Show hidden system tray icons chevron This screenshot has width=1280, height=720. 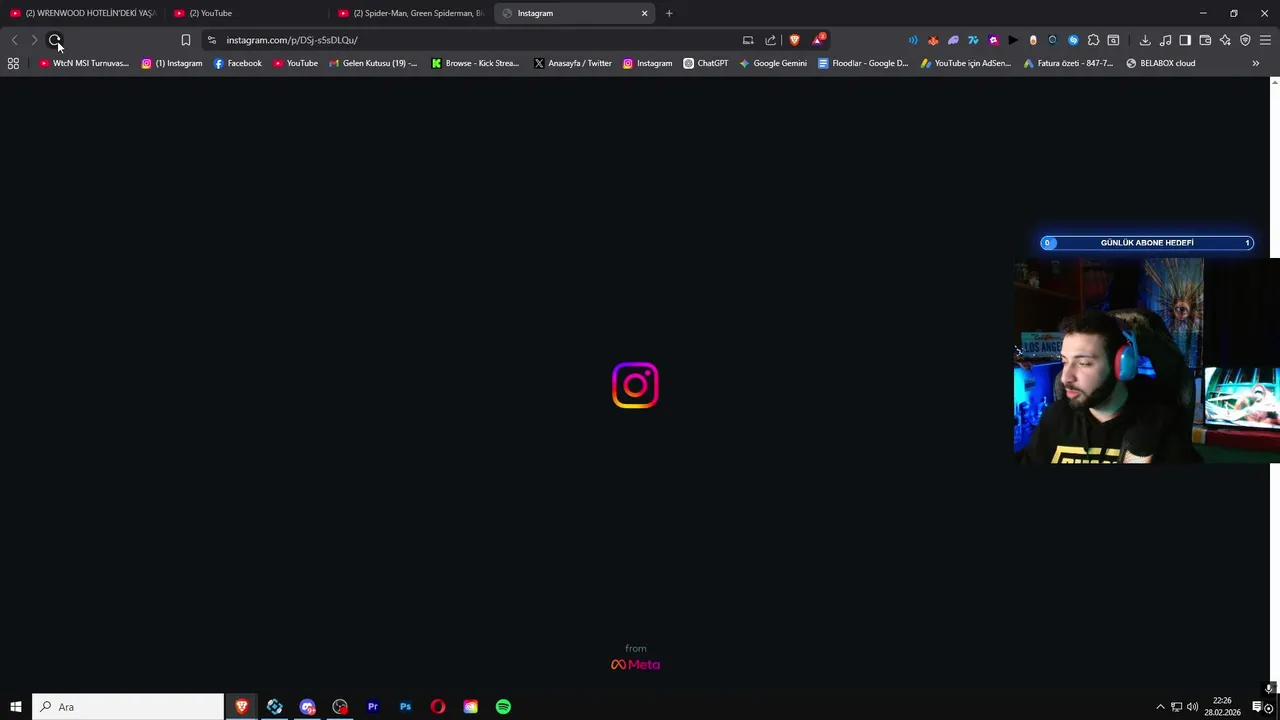[1160, 707]
